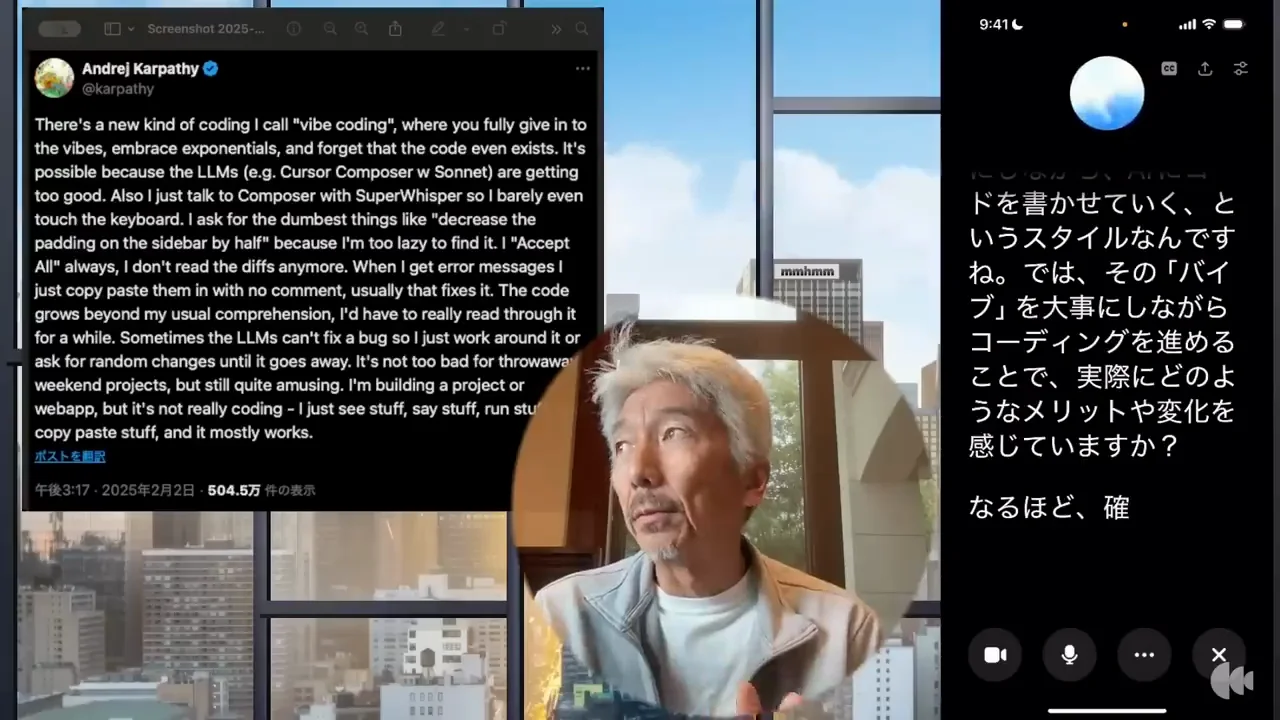Image resolution: width=1280 pixels, height=720 pixels.
Task: Open voice settings sliders icon
Action: tap(1240, 68)
